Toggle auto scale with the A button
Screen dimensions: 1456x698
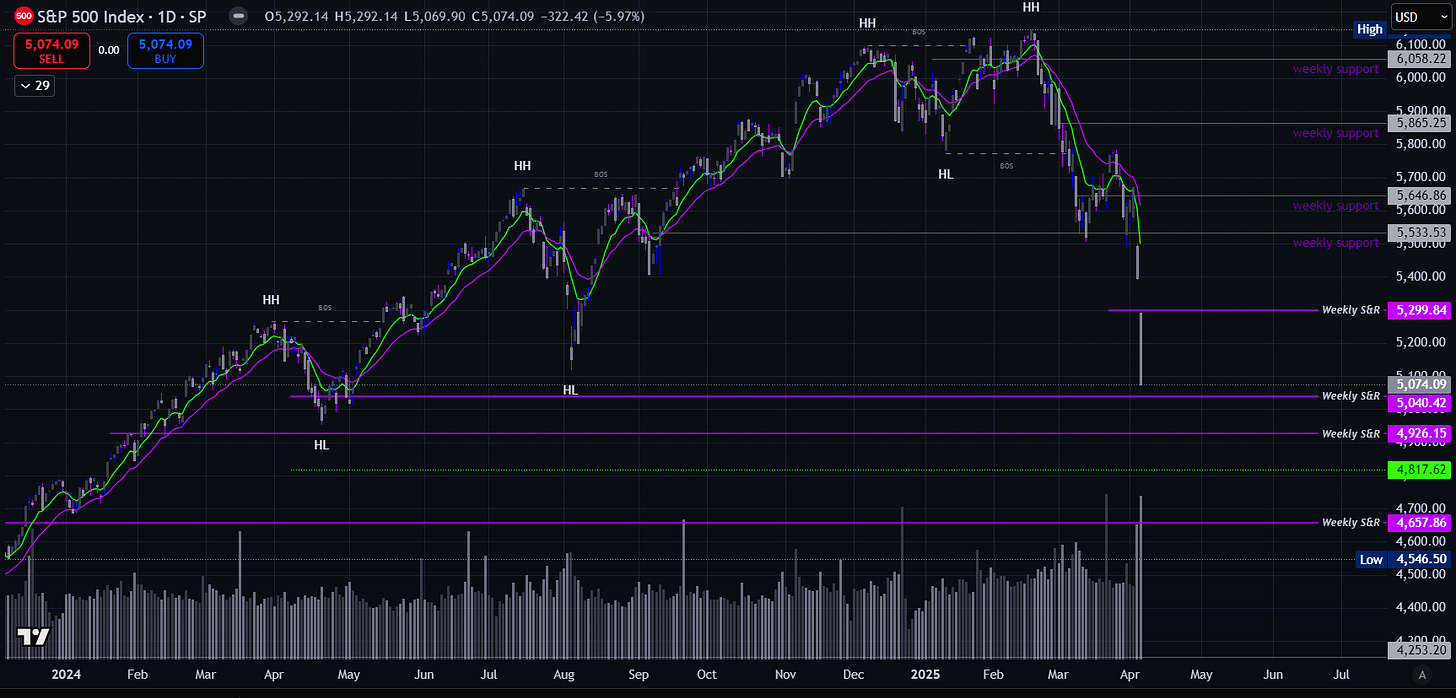(x=1421, y=674)
